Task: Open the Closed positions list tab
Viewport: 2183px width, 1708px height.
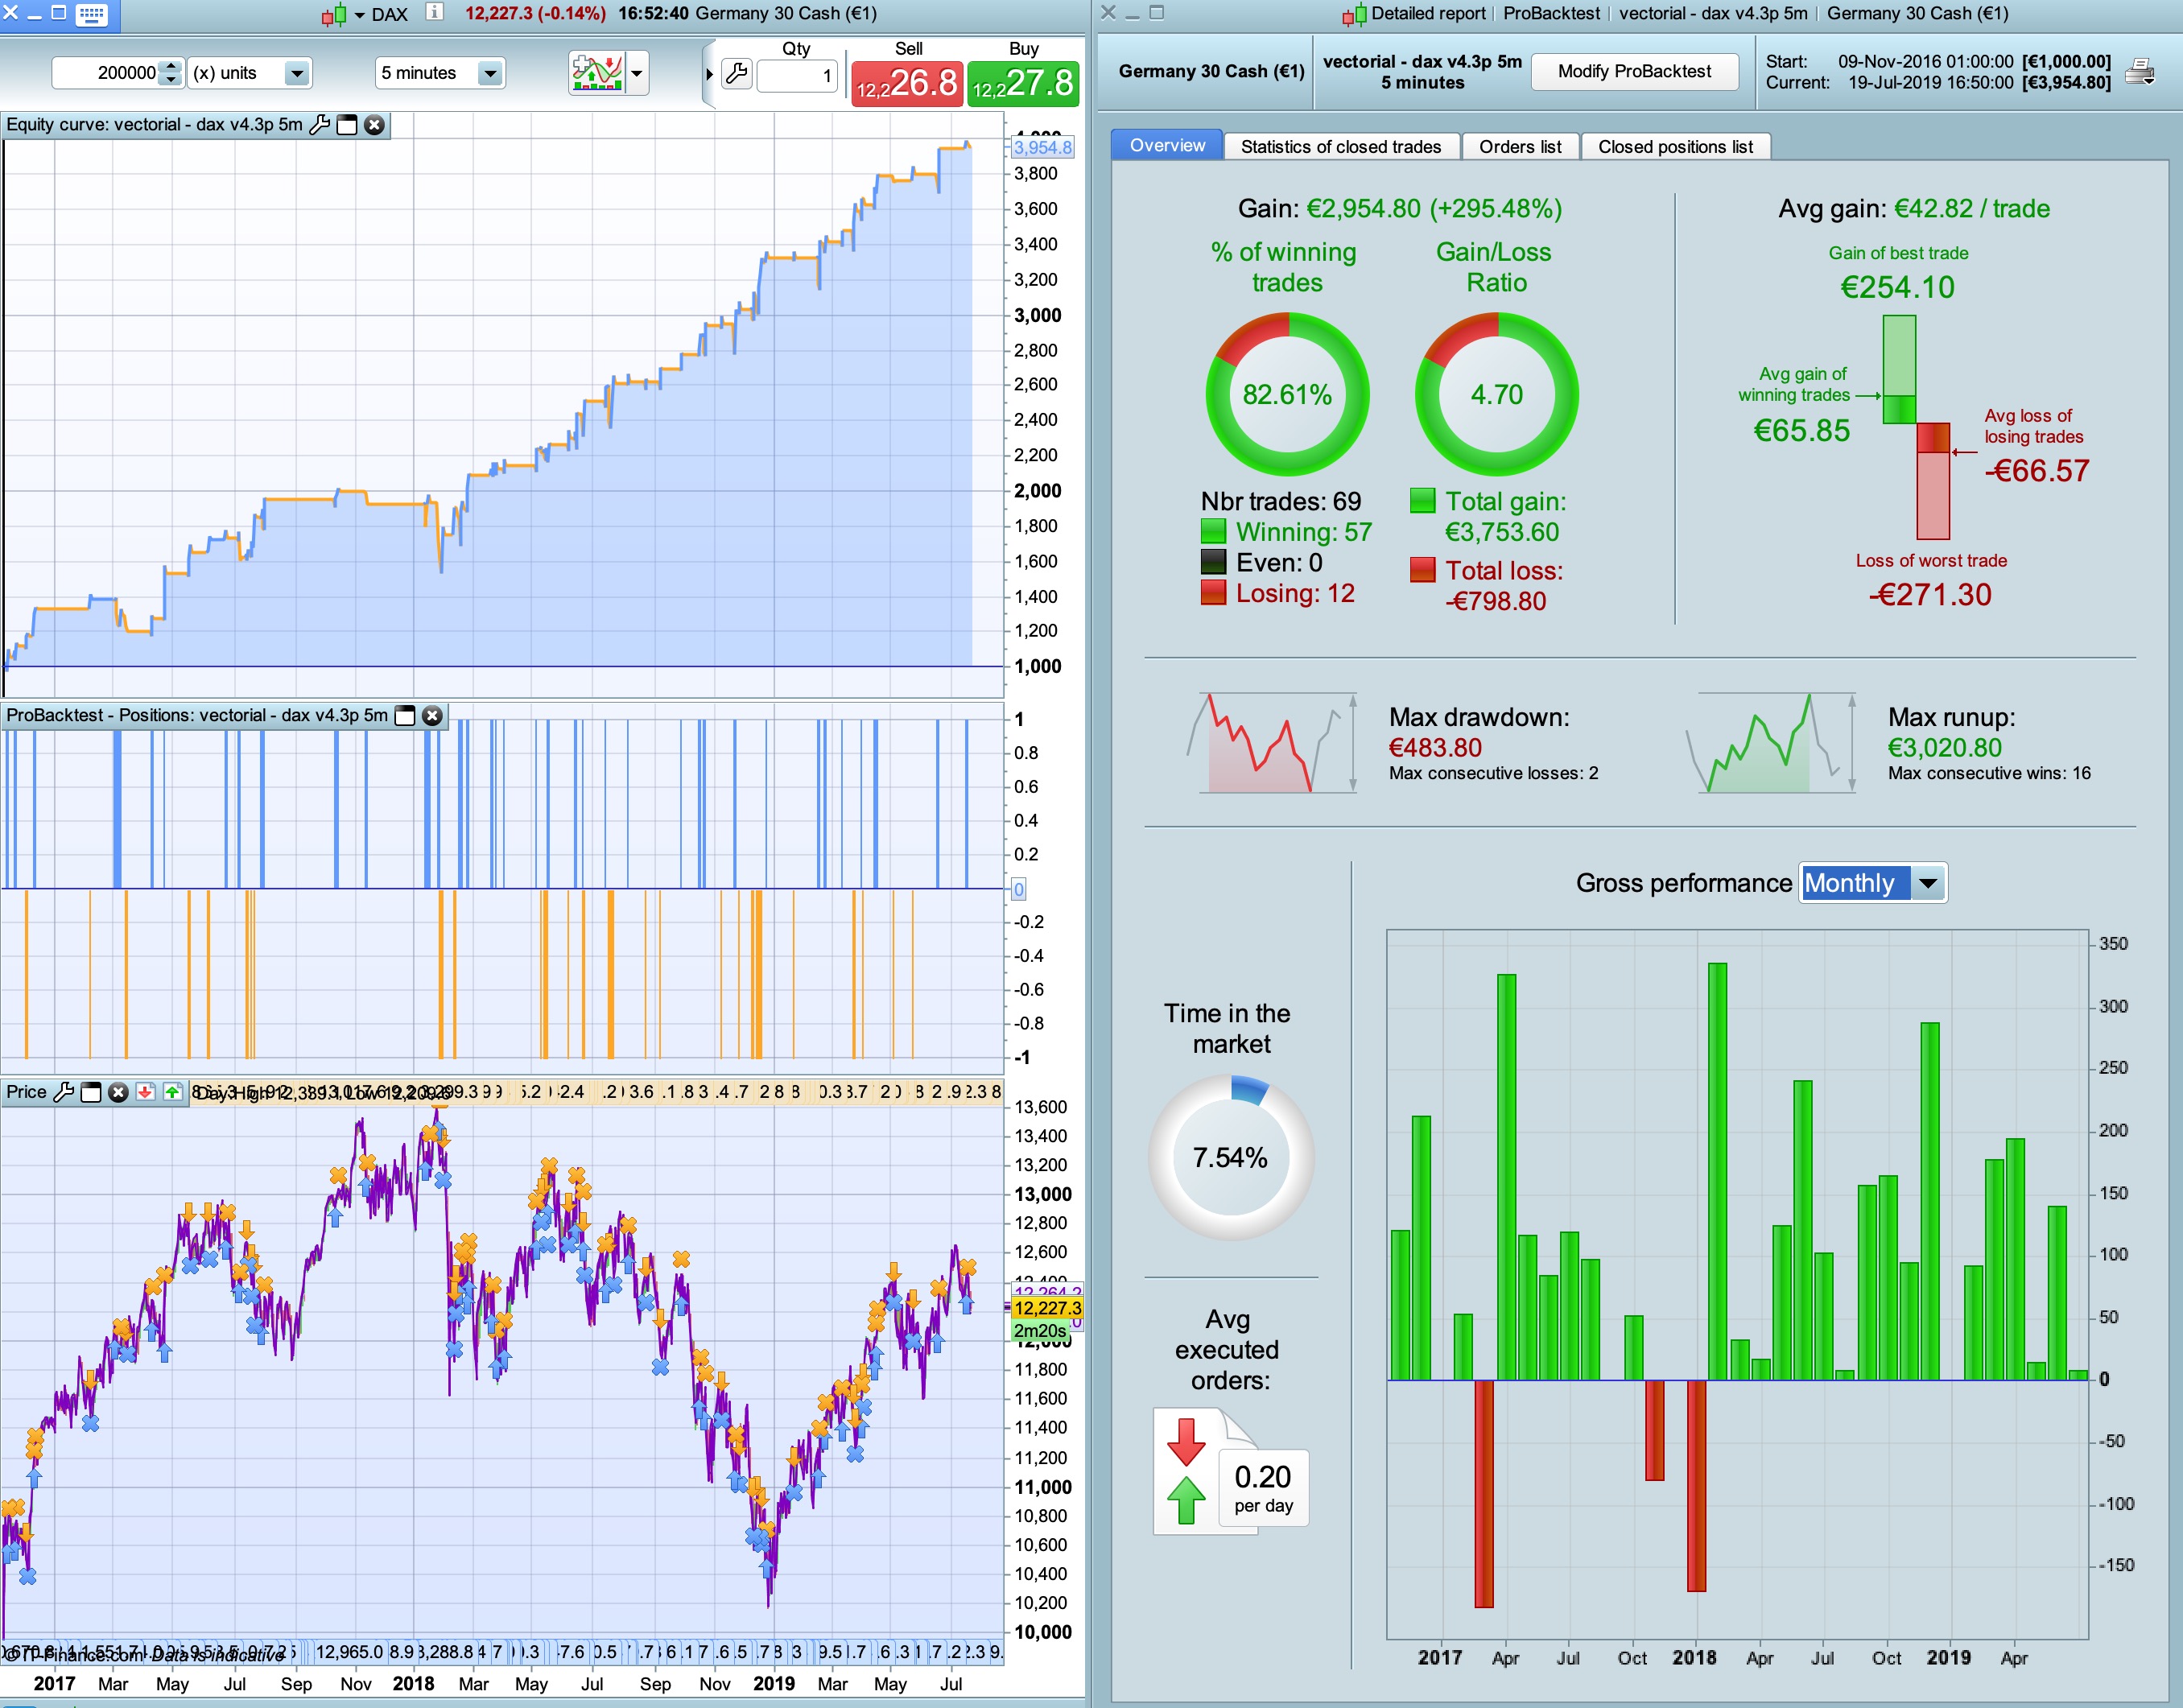Action: [x=1675, y=147]
